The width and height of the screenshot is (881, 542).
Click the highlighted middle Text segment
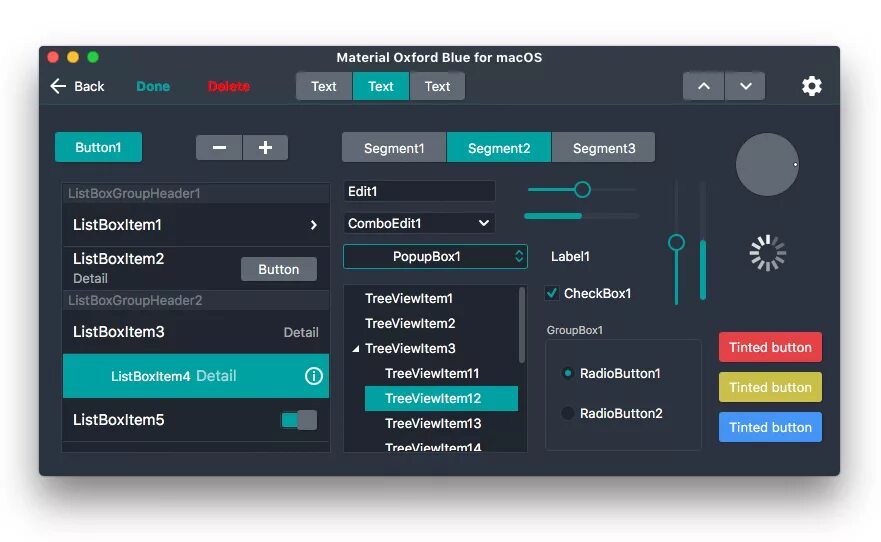(x=380, y=86)
